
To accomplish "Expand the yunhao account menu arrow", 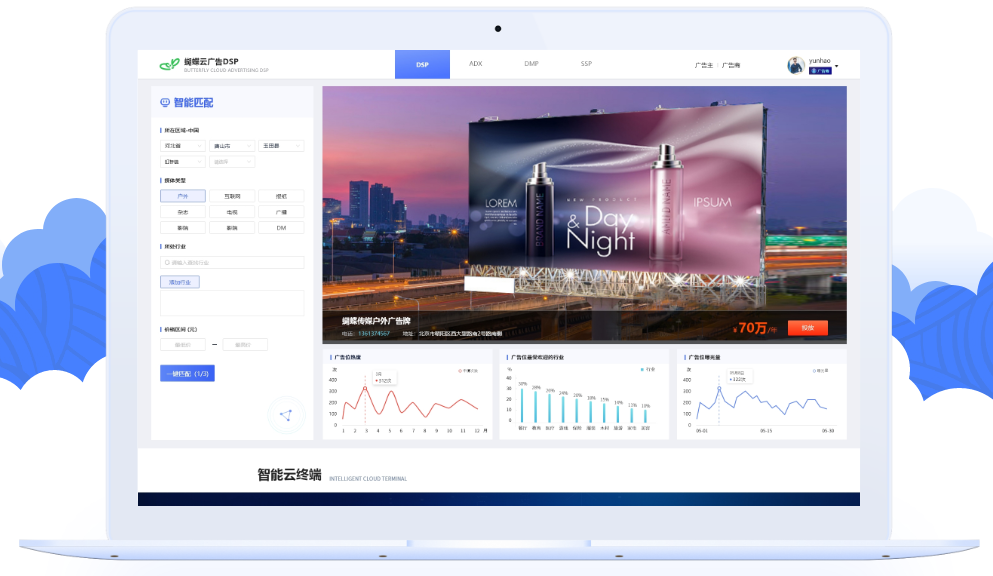I will [x=837, y=67].
